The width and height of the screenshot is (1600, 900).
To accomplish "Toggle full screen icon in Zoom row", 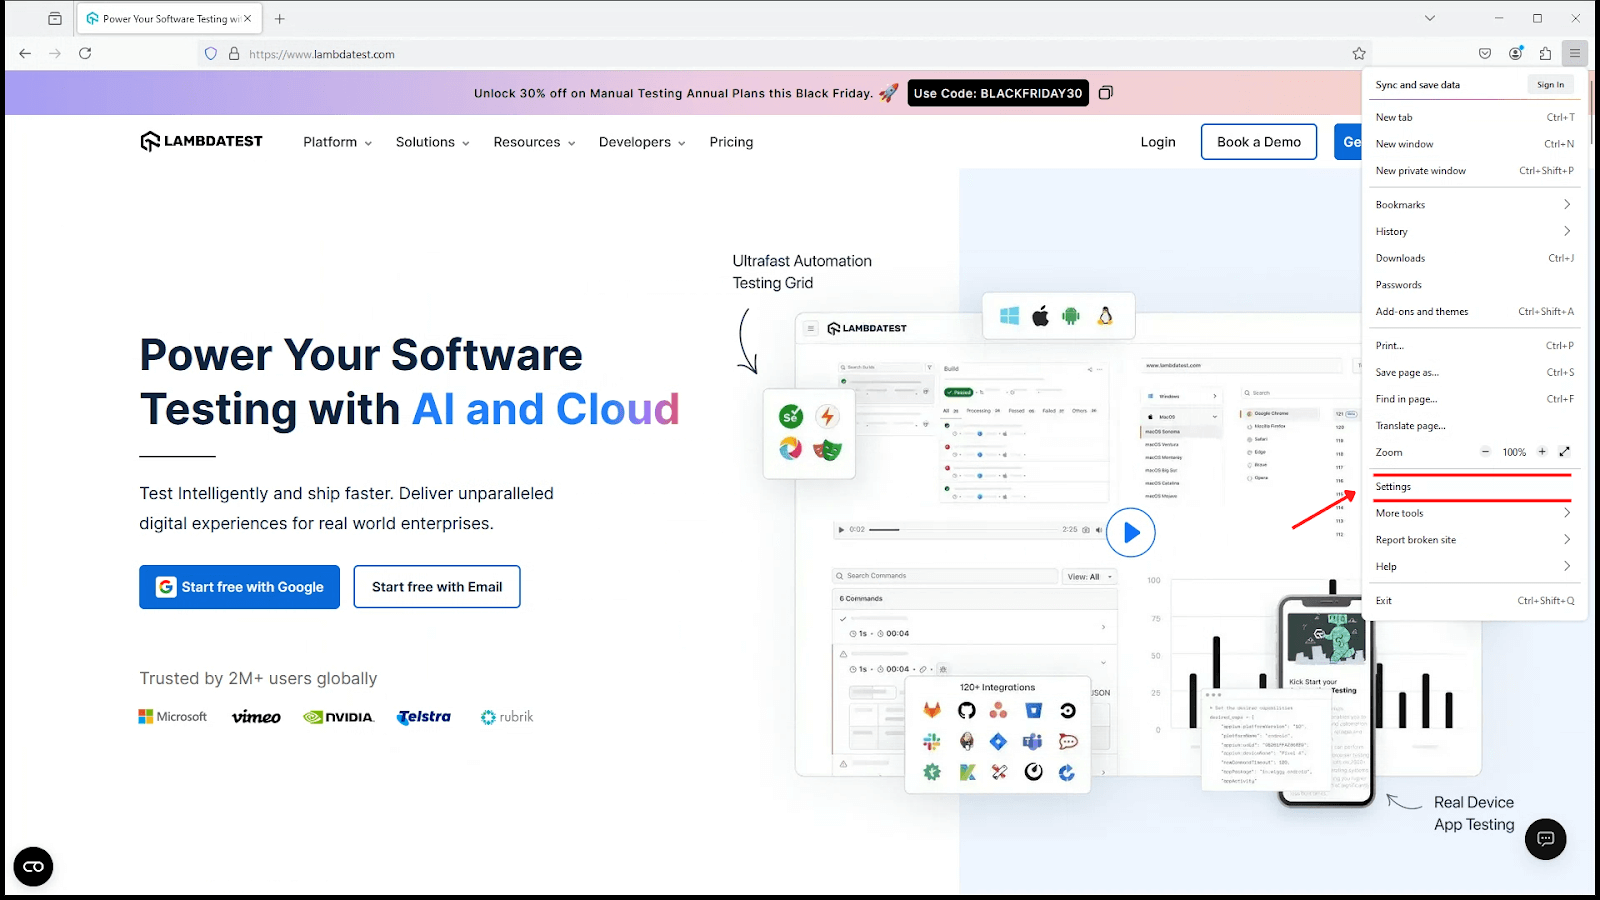I will point(1565,452).
